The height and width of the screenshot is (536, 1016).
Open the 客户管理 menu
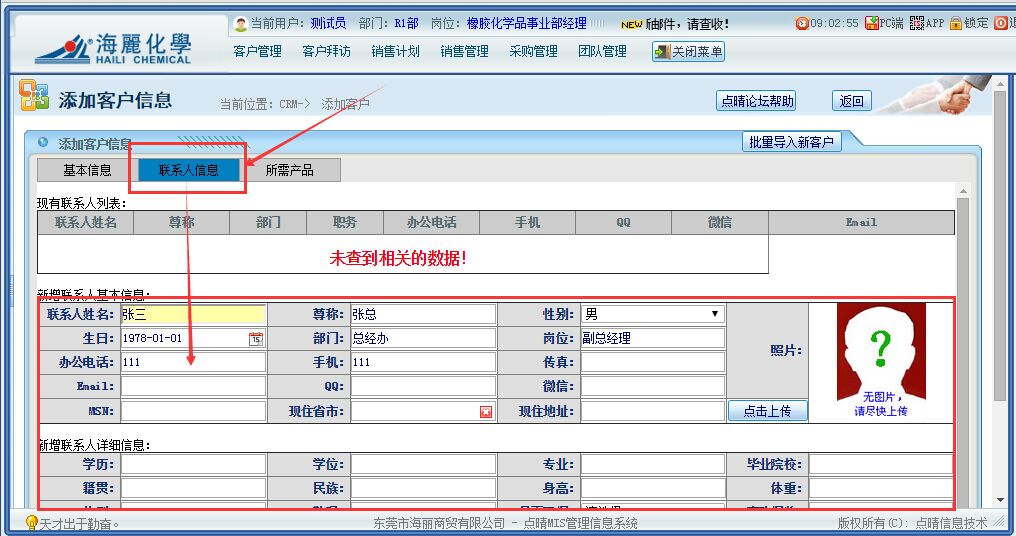[x=257, y=52]
